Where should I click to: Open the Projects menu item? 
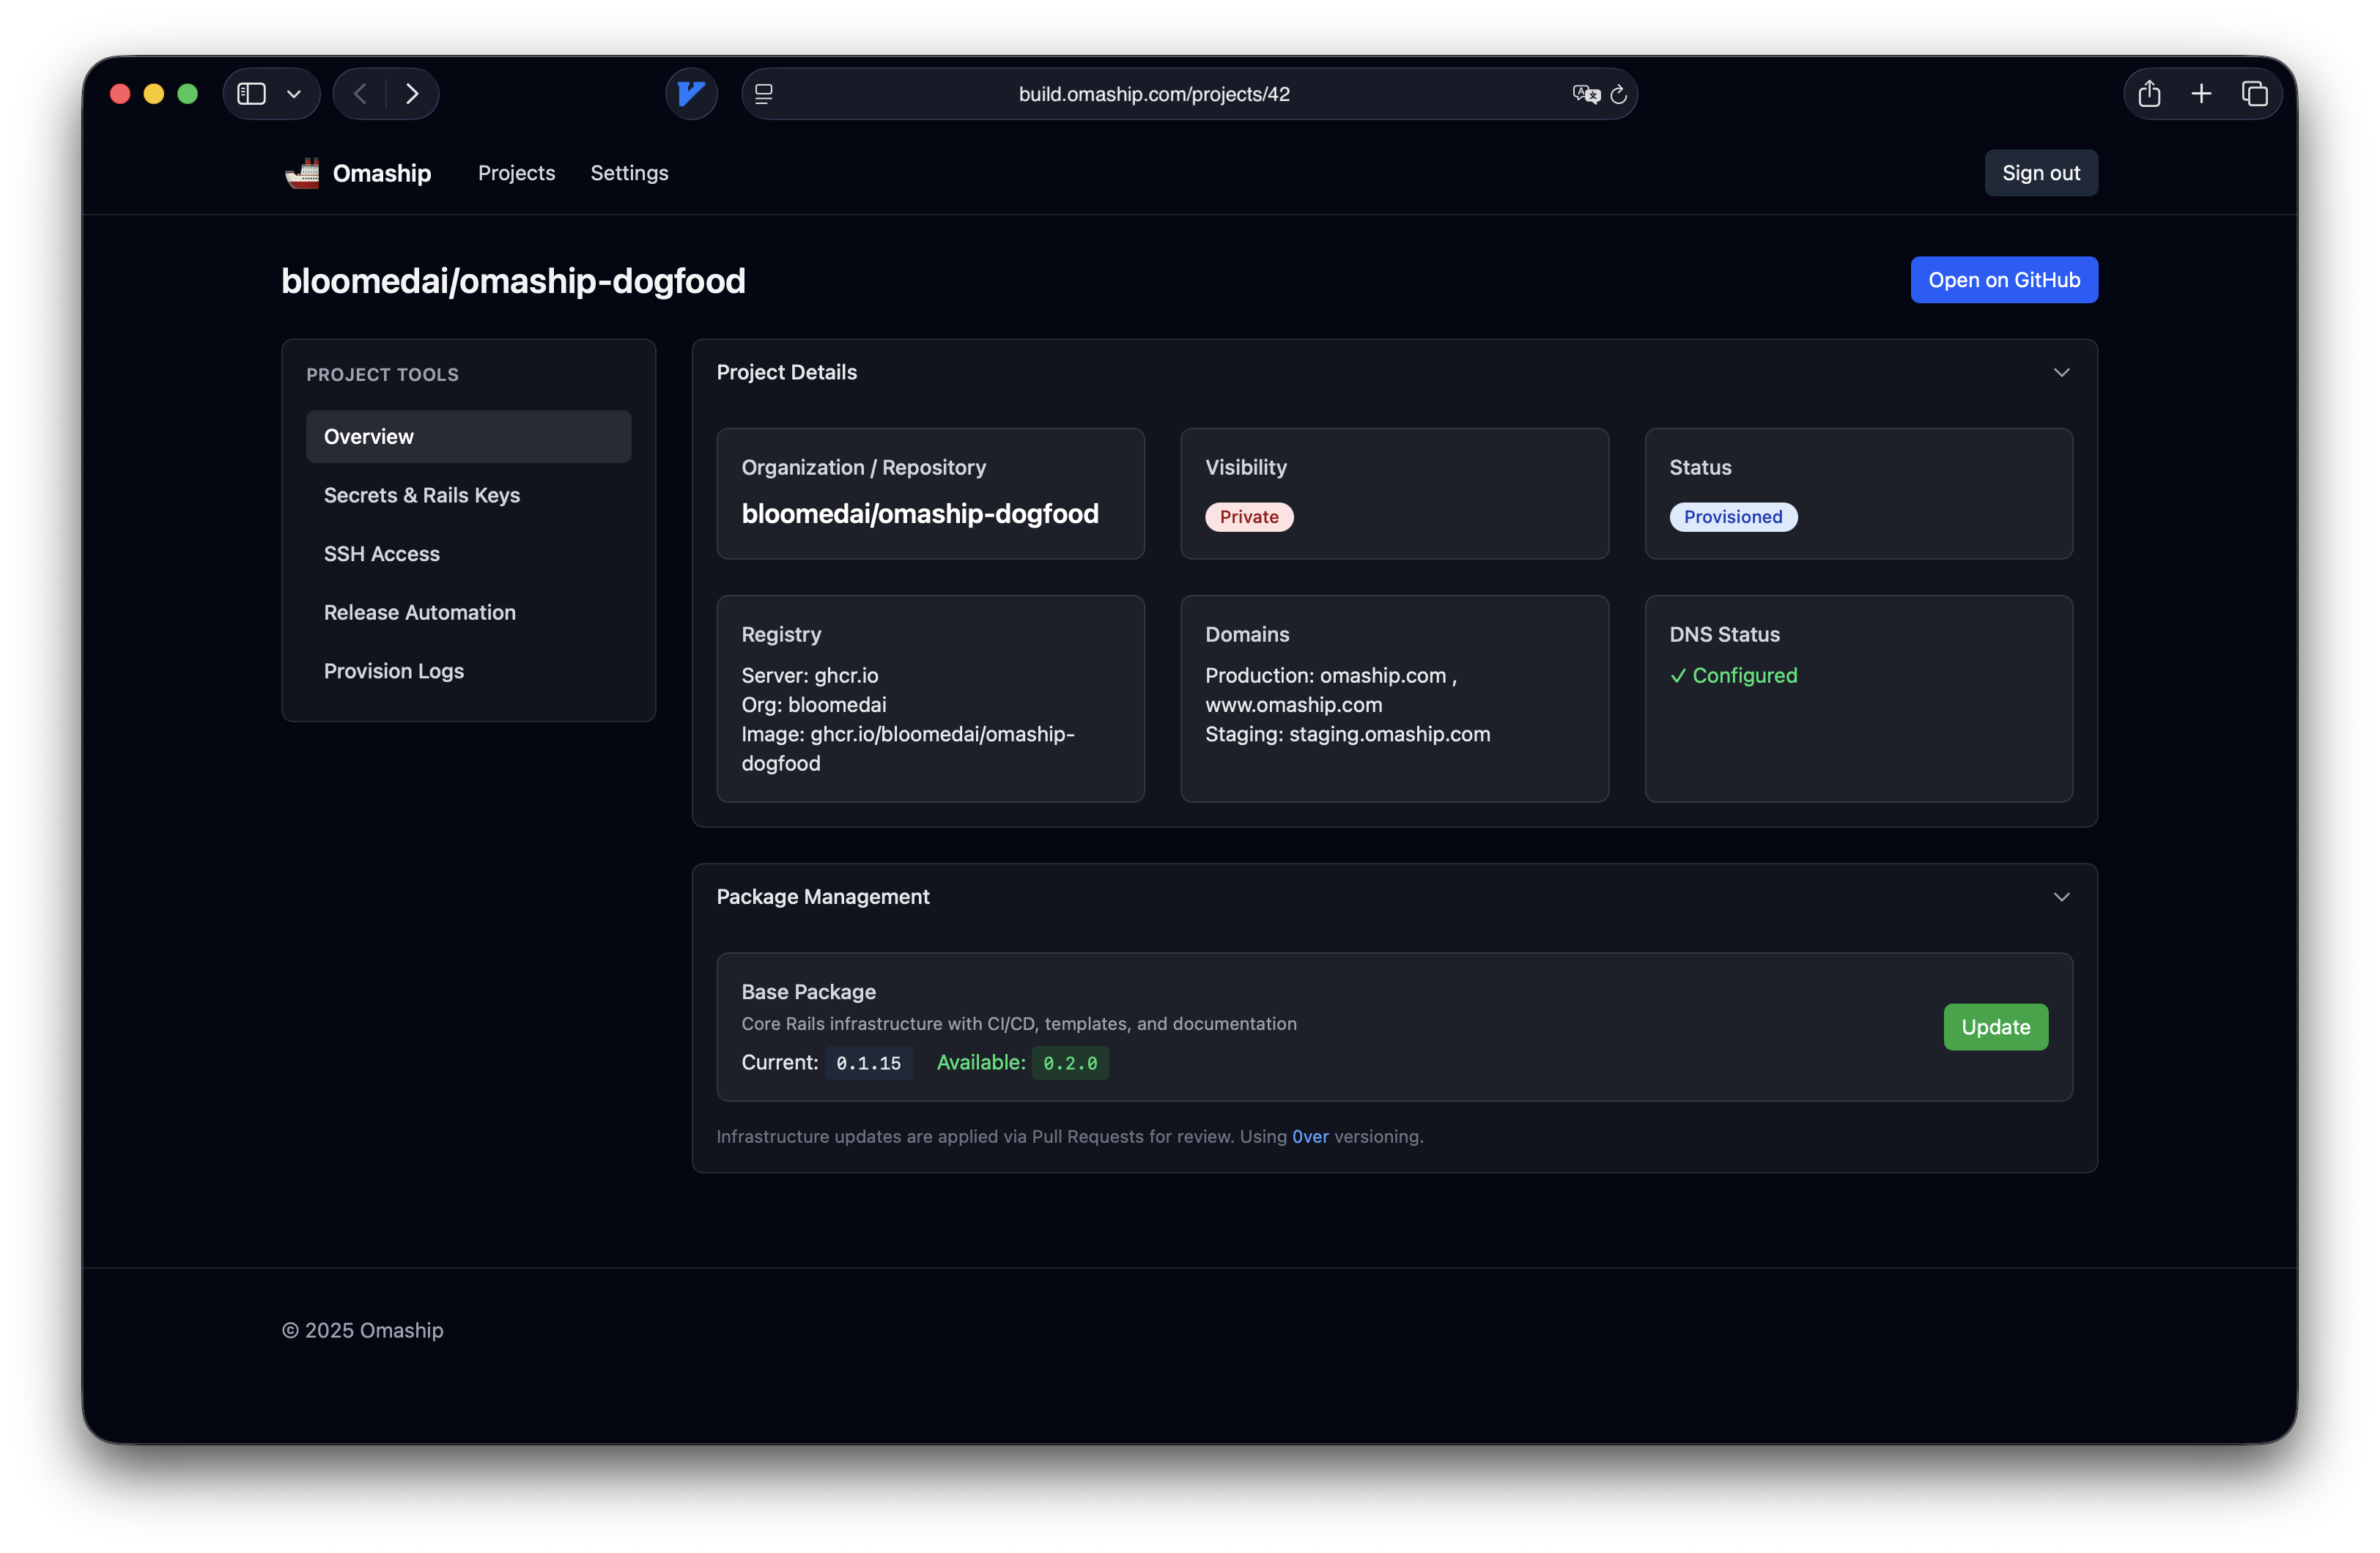[516, 172]
